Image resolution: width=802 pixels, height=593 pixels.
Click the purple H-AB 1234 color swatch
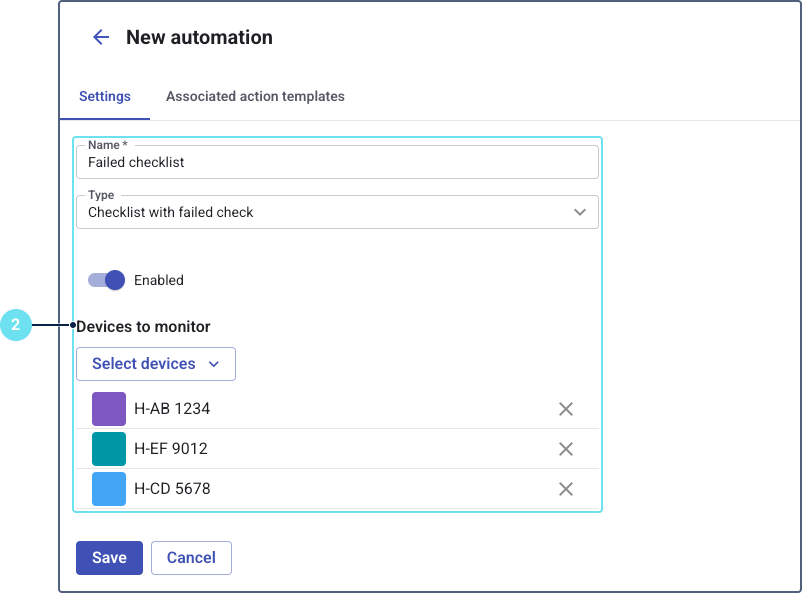click(109, 409)
